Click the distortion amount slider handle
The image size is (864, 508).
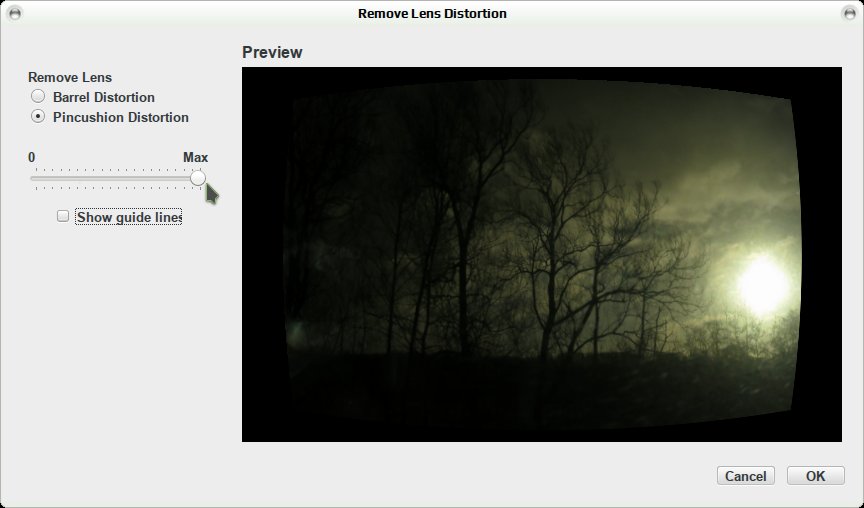tap(198, 178)
